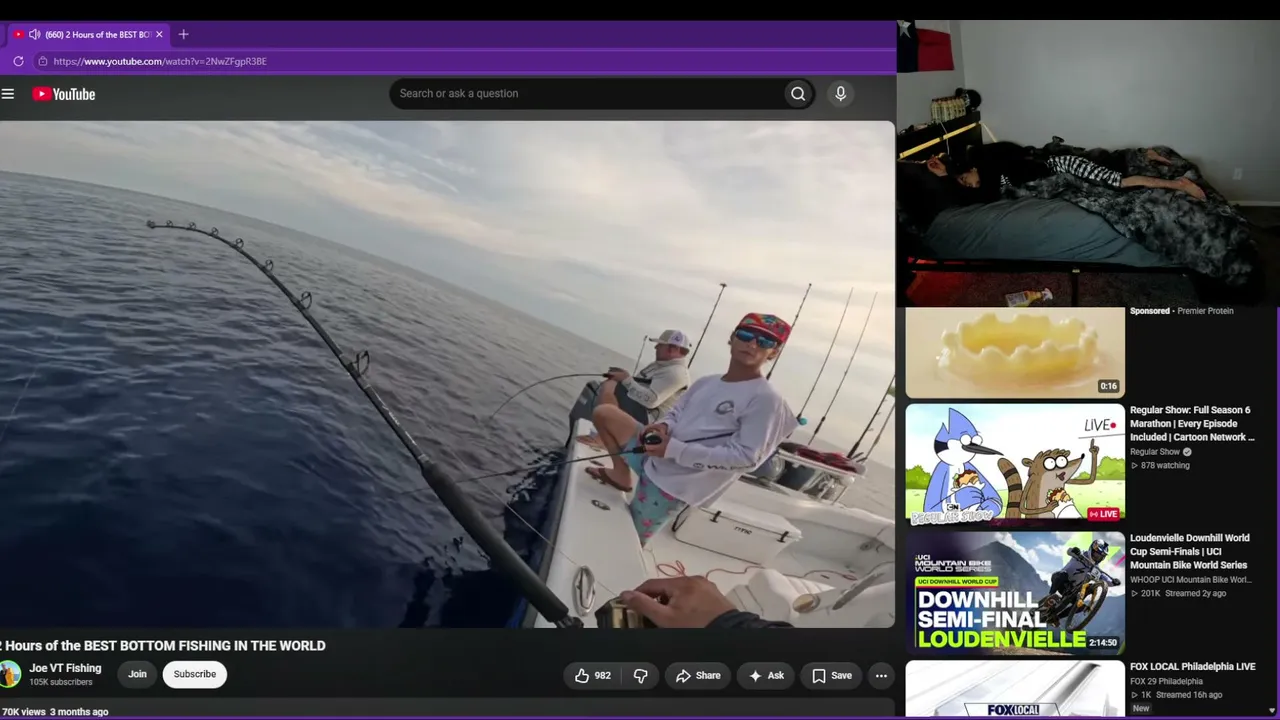Click the 105K subscribers count text
The image size is (1280, 720).
coord(61,683)
